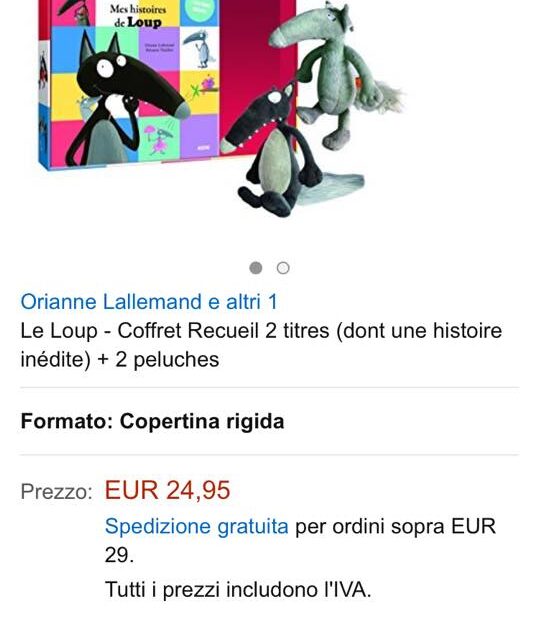
Task: Switch to the second image dot
Action: coord(283,268)
